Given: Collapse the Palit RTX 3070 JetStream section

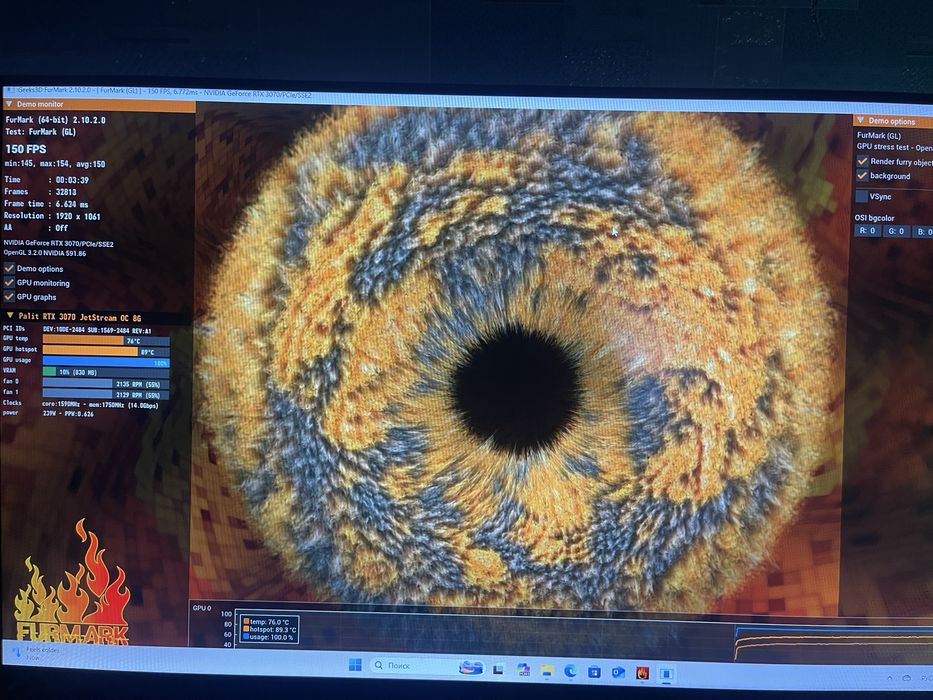Looking at the screenshot, I should coord(98,317).
